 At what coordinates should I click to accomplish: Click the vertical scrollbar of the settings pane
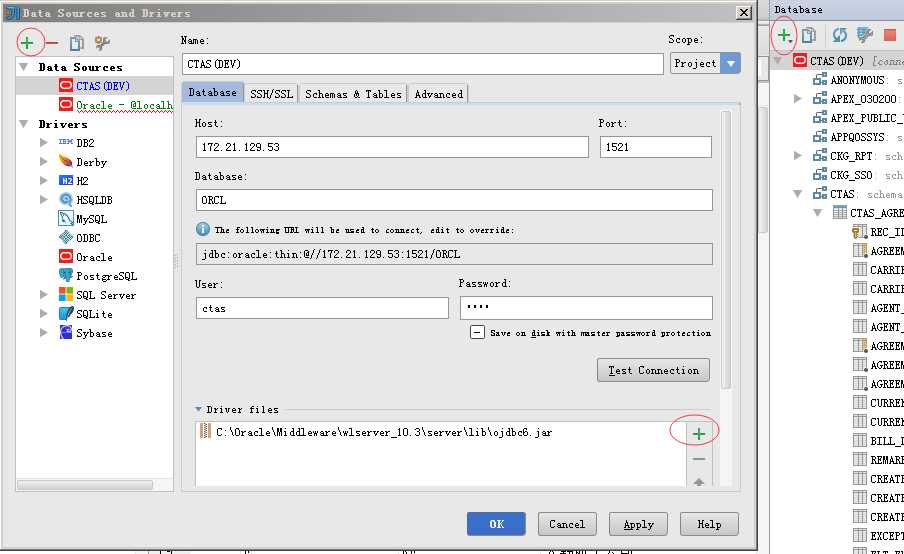tap(726, 250)
